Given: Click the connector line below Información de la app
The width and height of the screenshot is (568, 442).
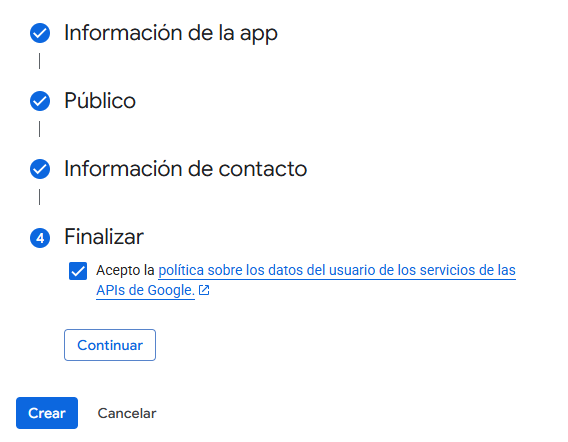Looking at the screenshot, I should pyautogui.click(x=39, y=61).
